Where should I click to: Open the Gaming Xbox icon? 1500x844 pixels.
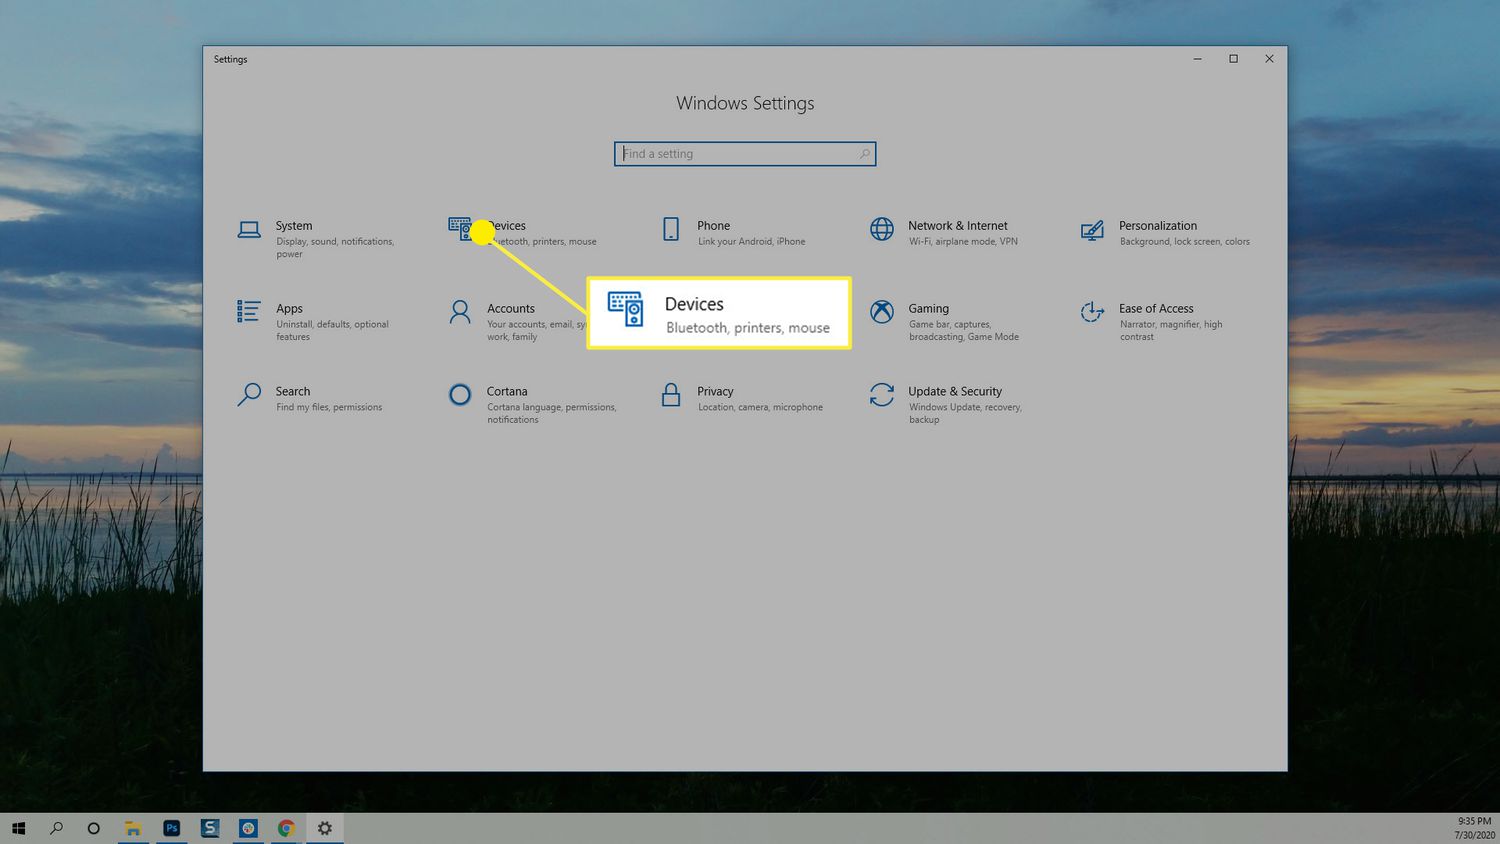pos(881,312)
